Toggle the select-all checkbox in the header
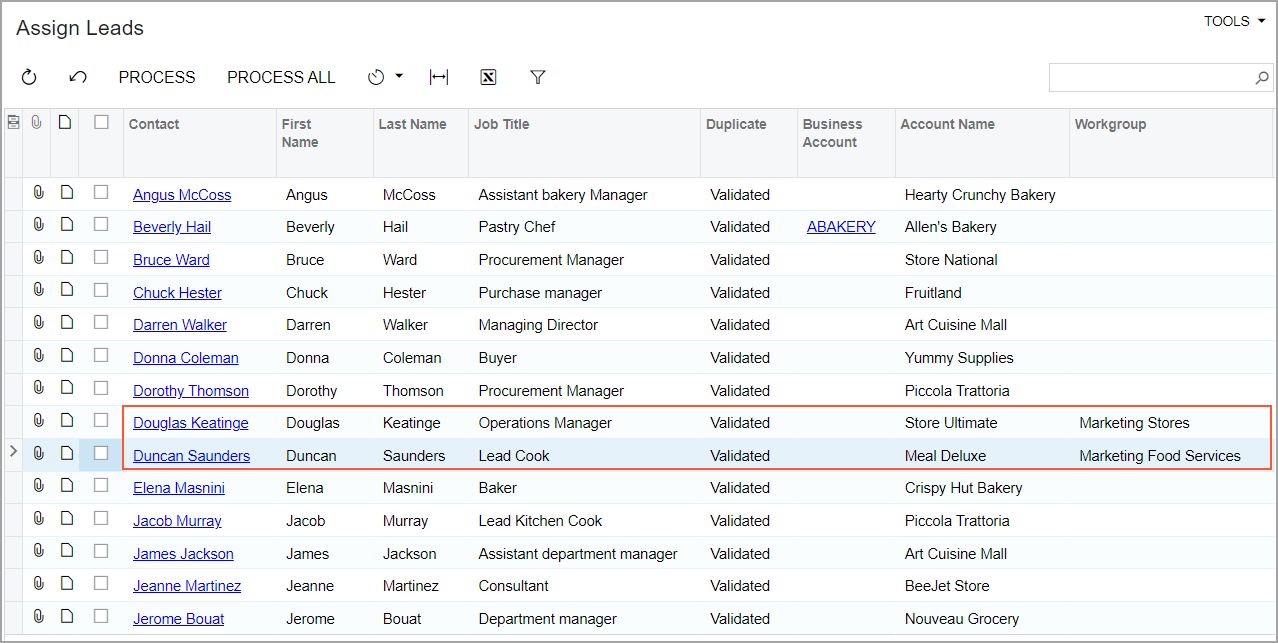 [101, 122]
